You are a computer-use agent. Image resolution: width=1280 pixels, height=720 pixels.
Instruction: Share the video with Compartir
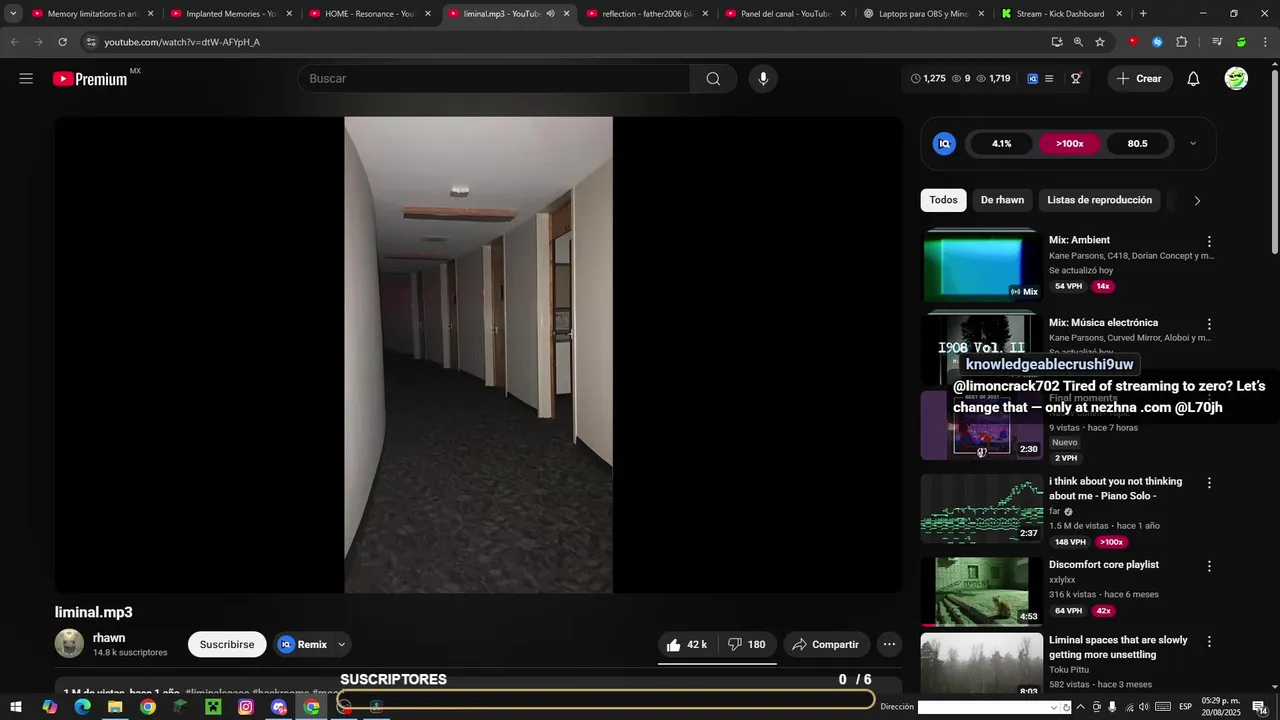coord(826,645)
